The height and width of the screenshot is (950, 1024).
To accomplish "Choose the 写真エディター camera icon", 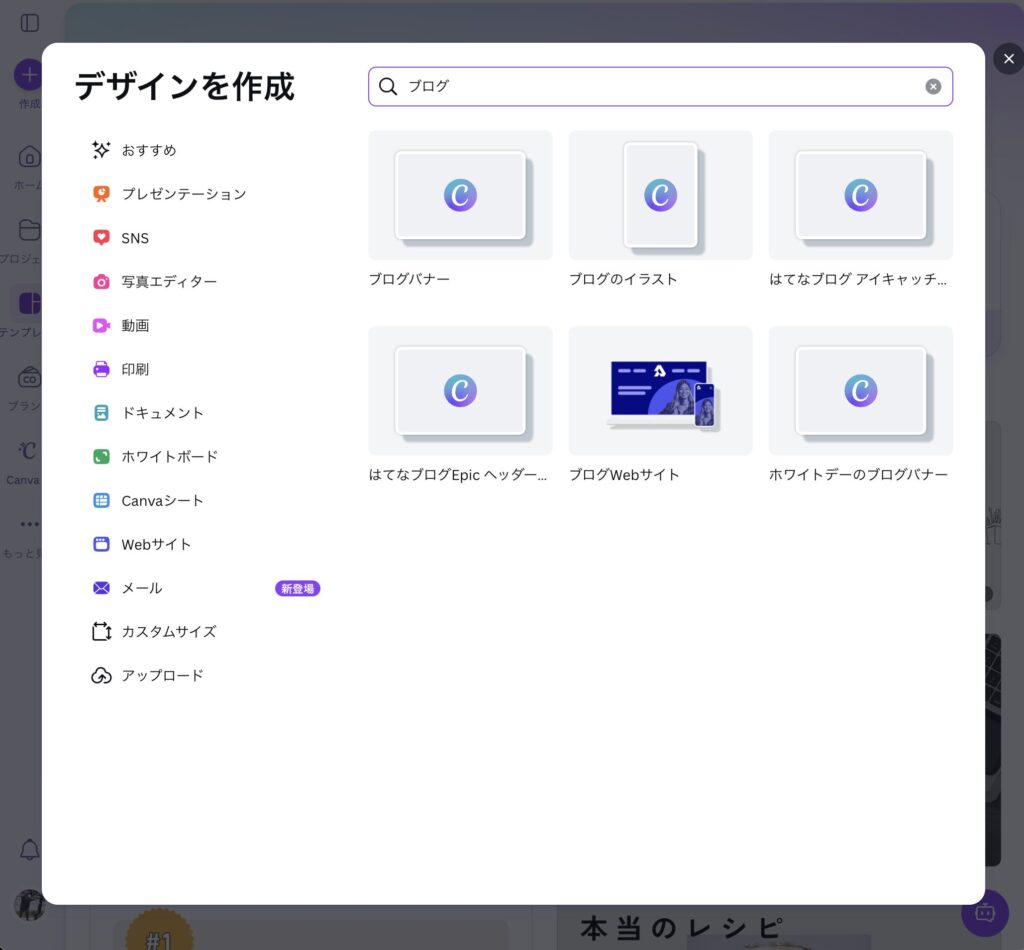I will click(x=101, y=282).
